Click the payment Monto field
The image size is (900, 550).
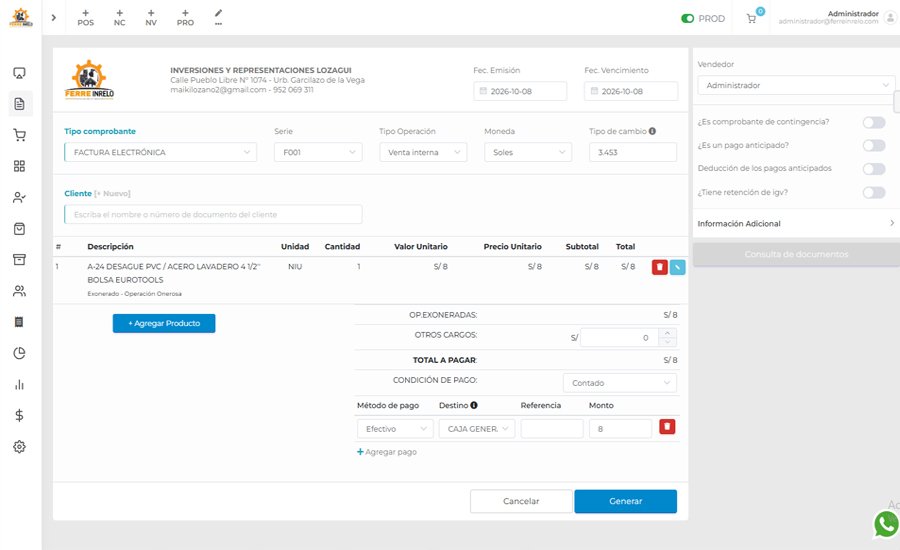620,429
